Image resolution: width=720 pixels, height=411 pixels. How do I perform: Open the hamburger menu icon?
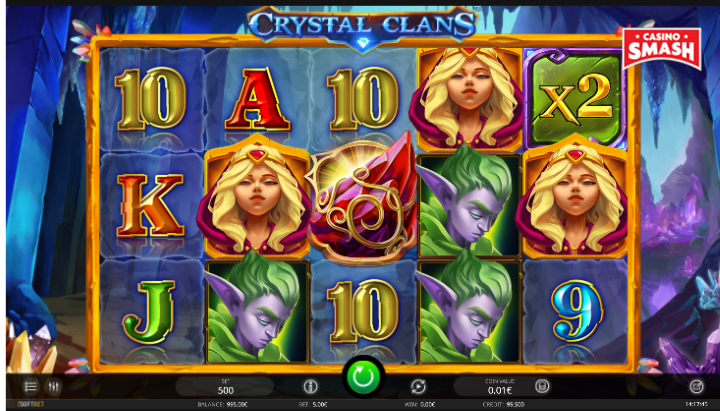[x=31, y=387]
